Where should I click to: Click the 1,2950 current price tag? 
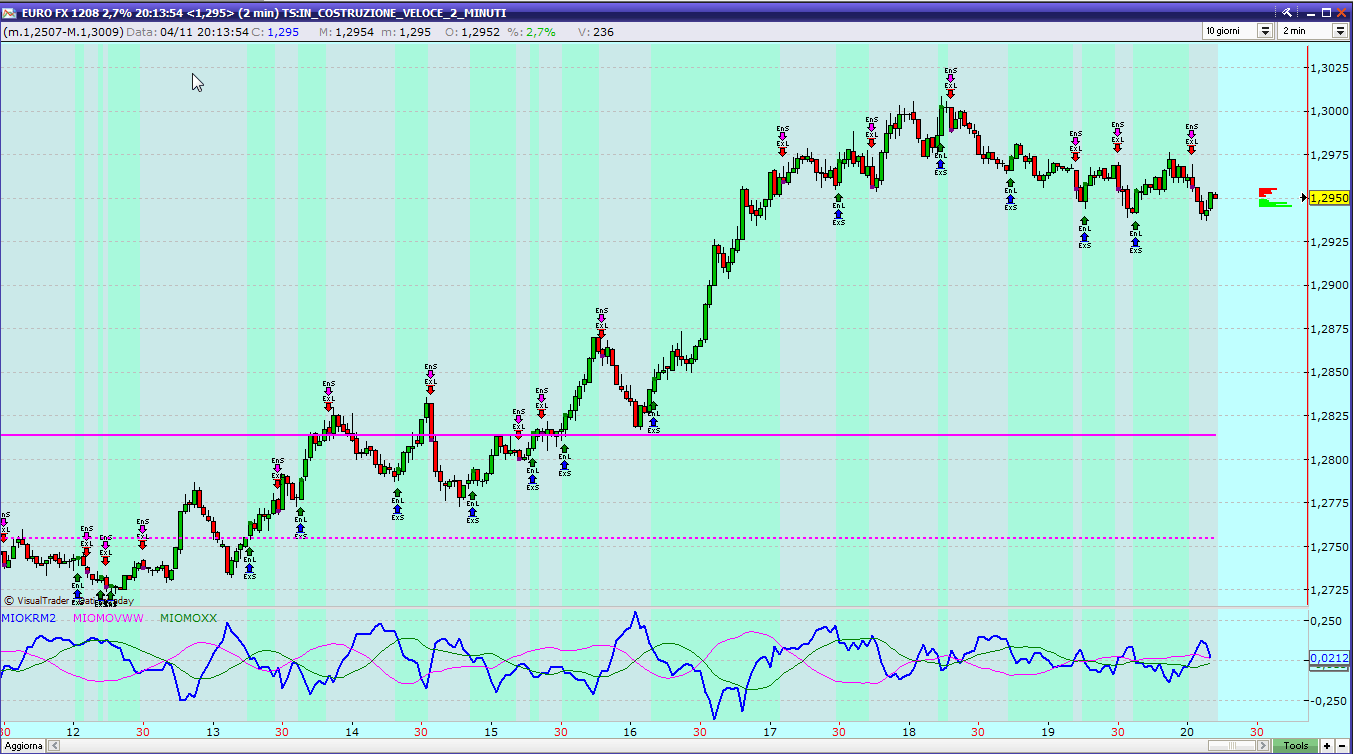pos(1329,198)
